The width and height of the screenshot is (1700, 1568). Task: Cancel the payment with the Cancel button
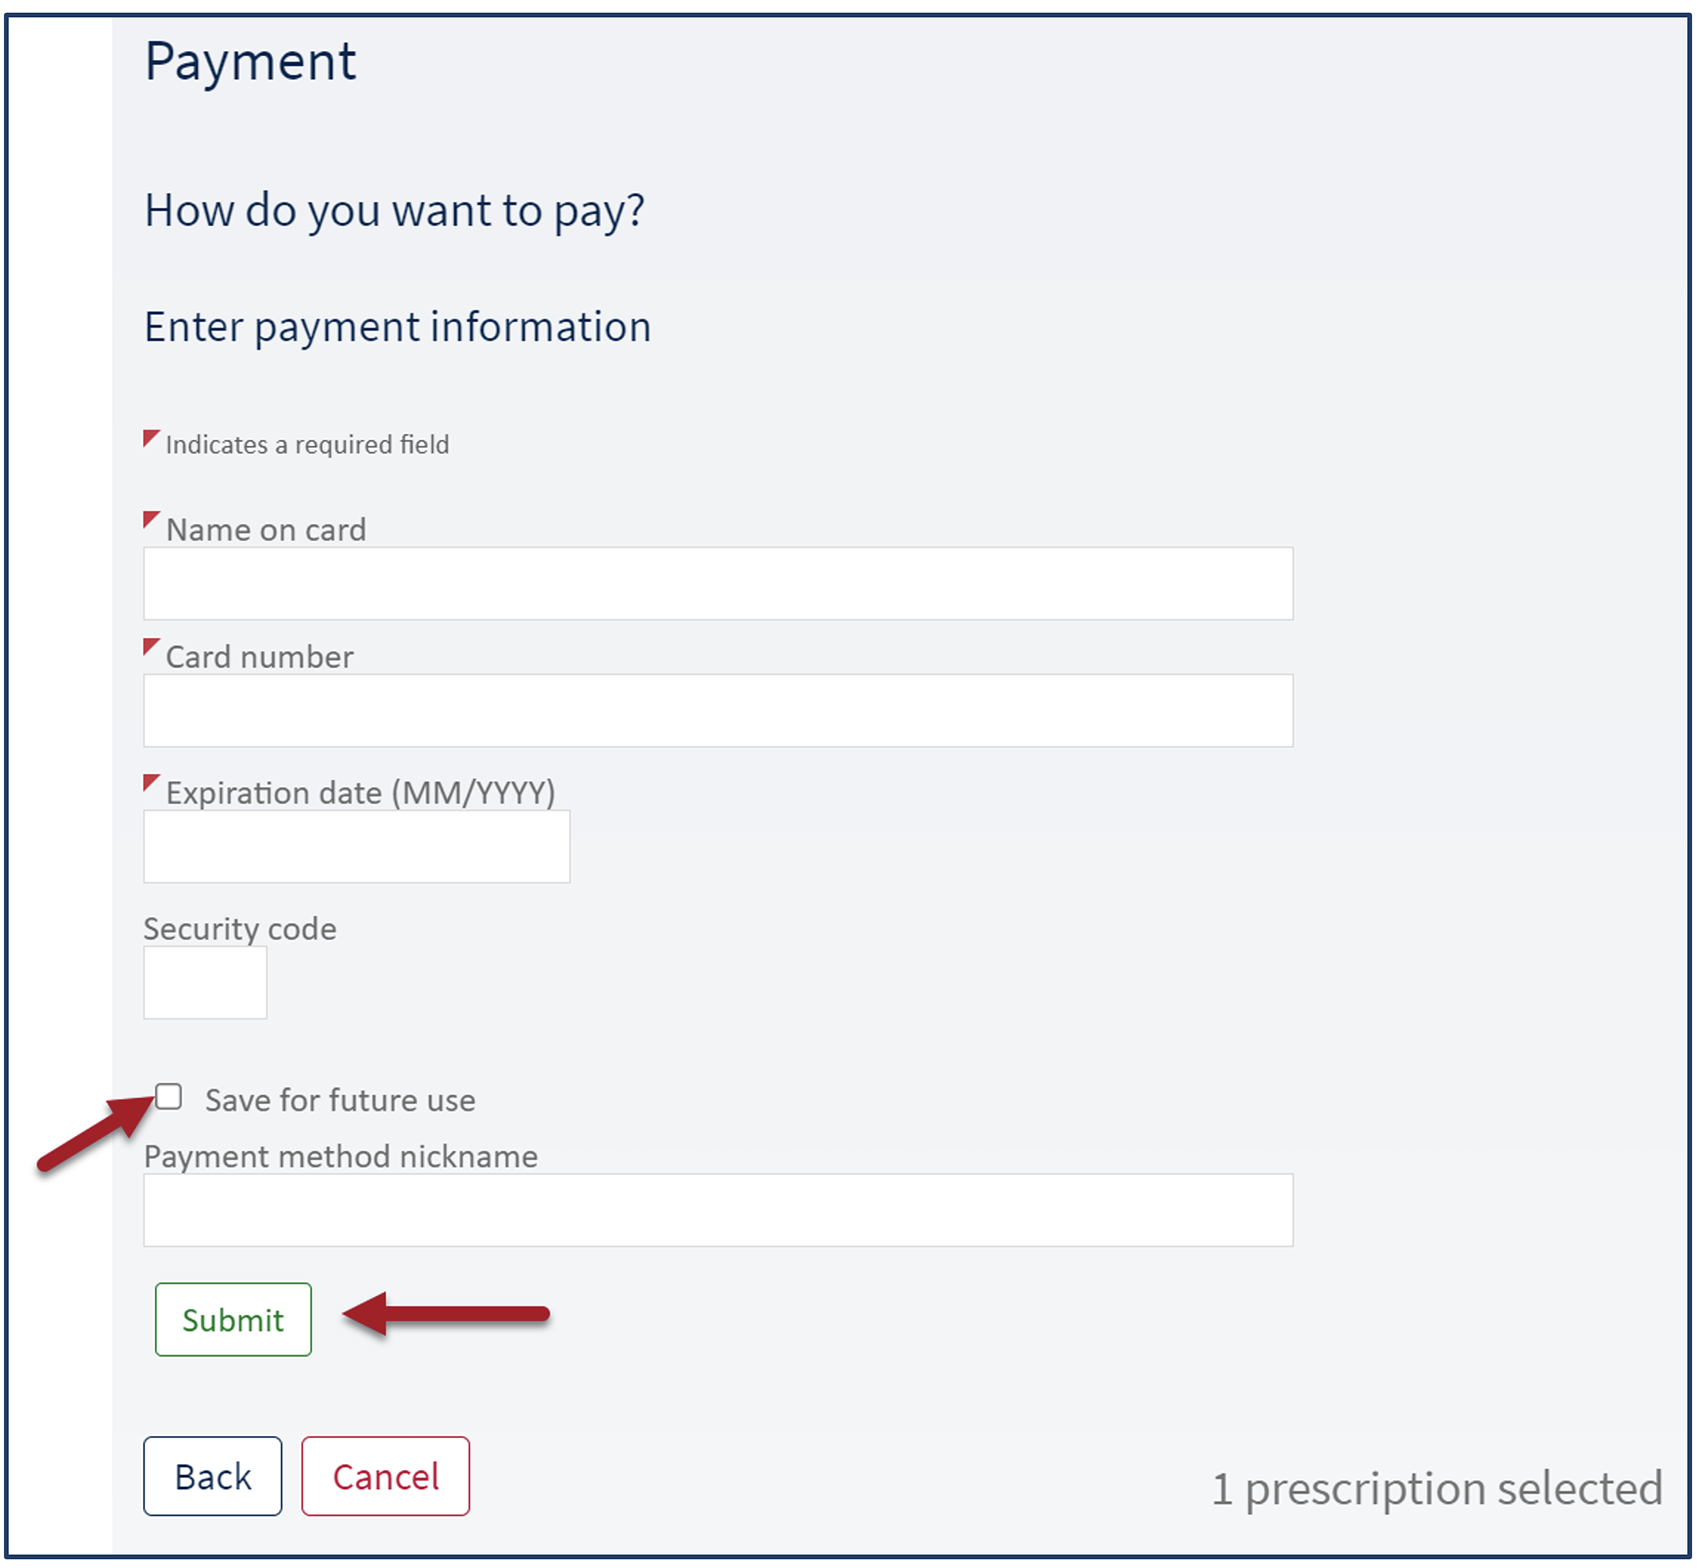[x=385, y=1476]
